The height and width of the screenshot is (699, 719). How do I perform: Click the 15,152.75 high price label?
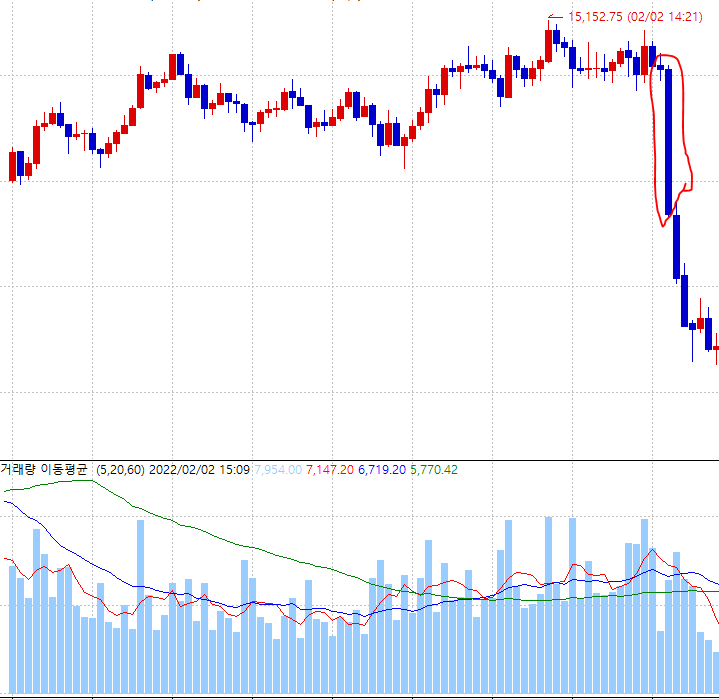click(595, 16)
